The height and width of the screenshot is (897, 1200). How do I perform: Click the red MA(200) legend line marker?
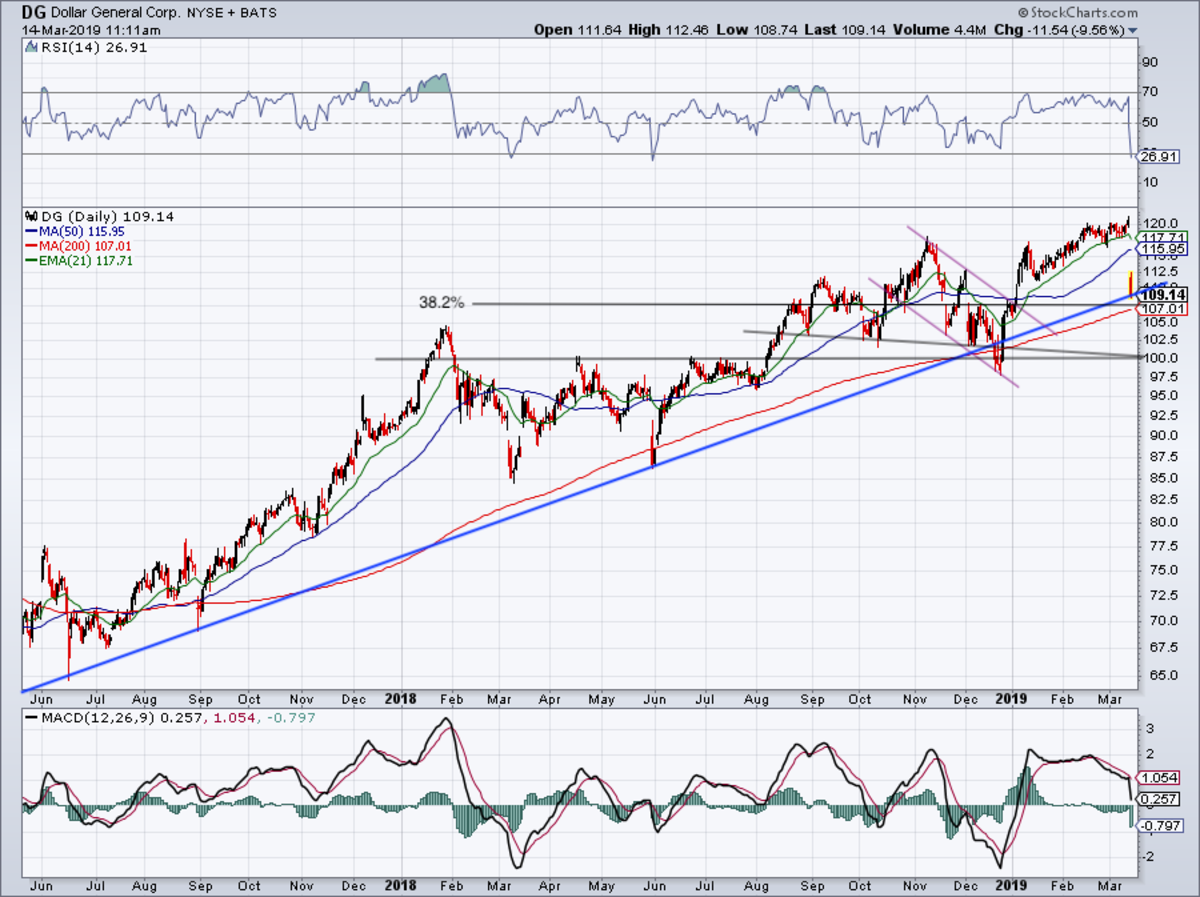(x=30, y=244)
